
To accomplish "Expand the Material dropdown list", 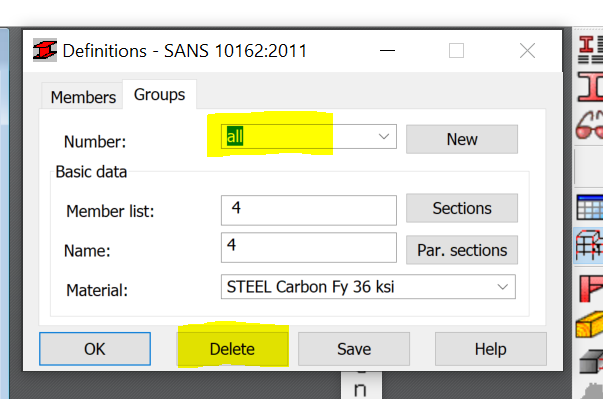I will (x=502, y=287).
